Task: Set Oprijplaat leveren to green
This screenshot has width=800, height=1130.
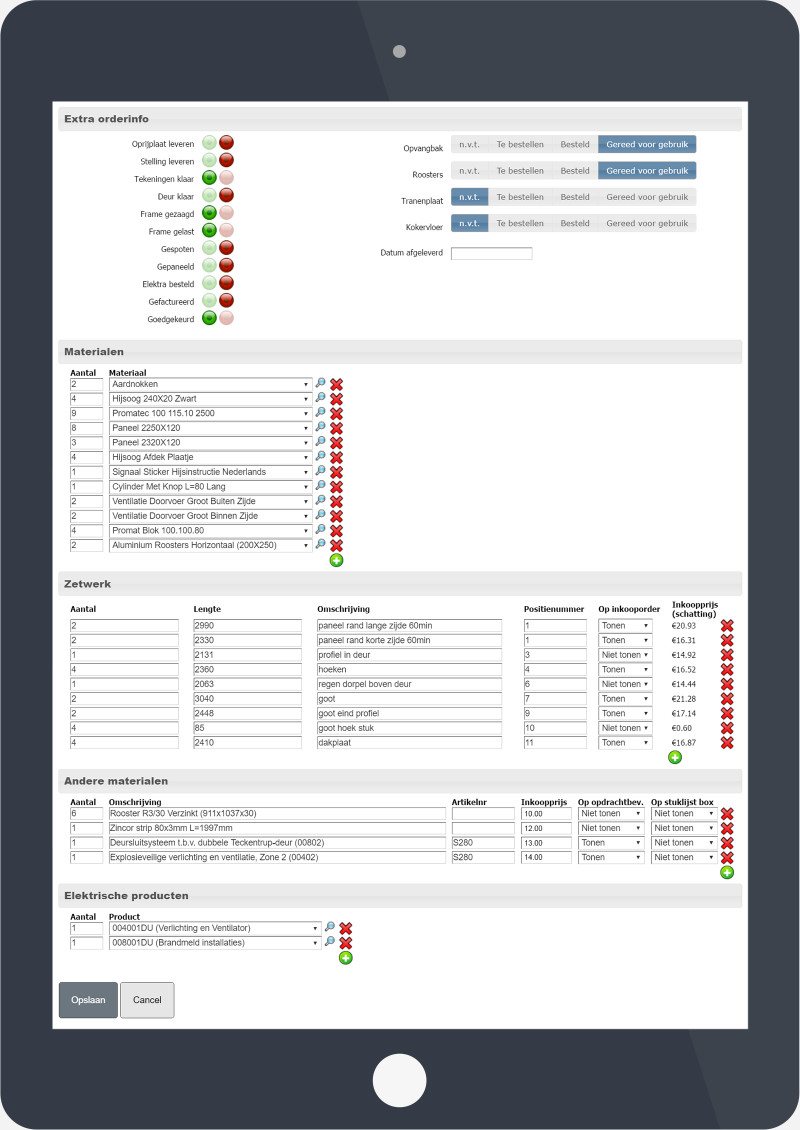Action: click(209, 143)
